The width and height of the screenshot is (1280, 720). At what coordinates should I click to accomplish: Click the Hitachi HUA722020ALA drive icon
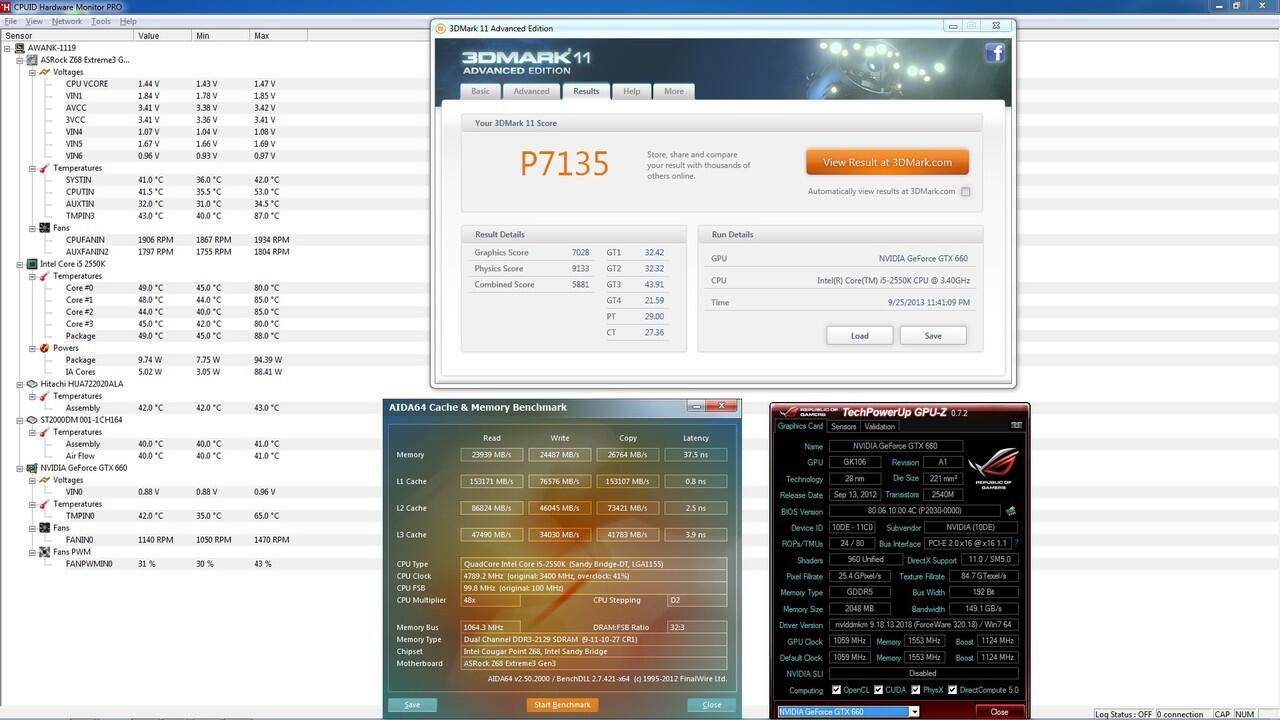point(32,384)
